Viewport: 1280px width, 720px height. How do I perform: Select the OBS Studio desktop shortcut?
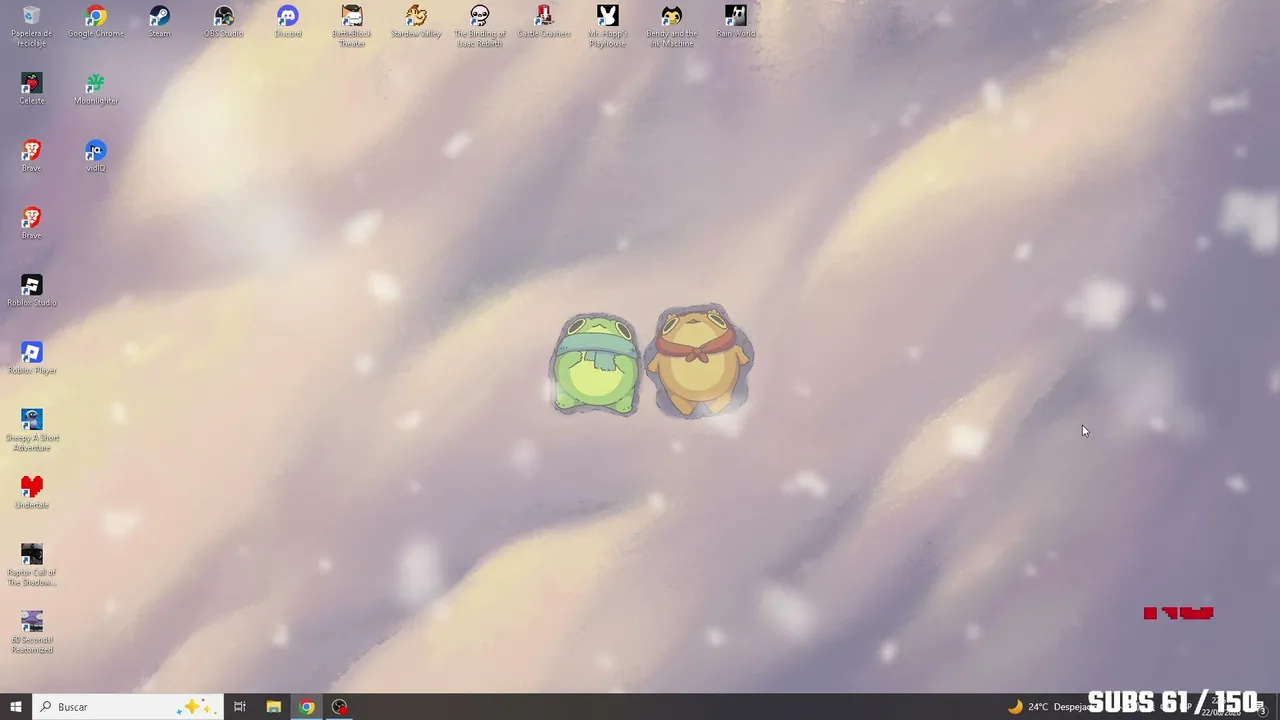click(x=224, y=22)
